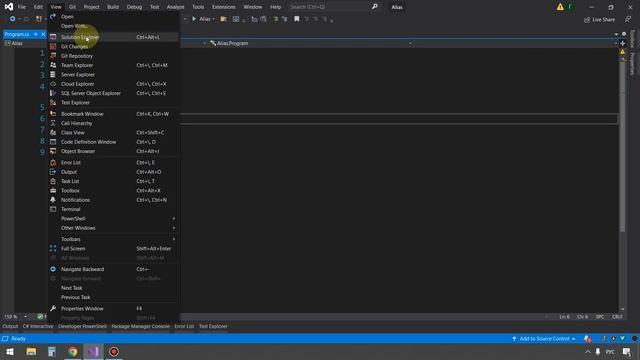Open the Analyze menu
The width and height of the screenshot is (640, 360).
(x=176, y=7)
